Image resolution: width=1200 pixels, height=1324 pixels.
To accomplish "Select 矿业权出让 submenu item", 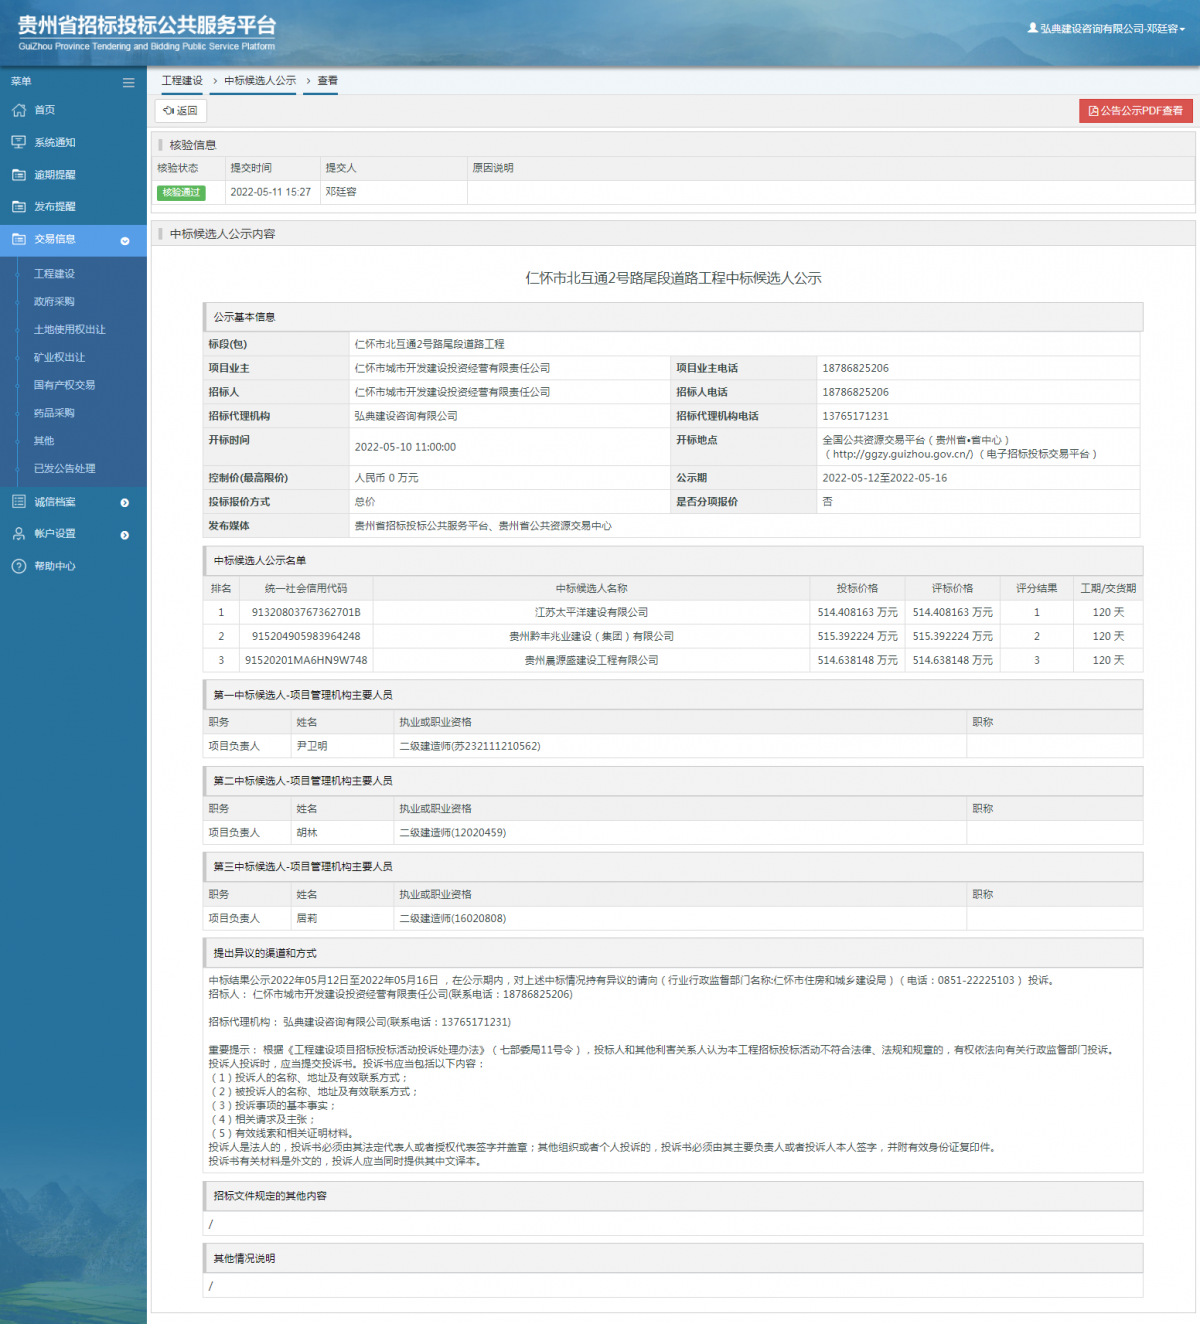I will click(x=59, y=357).
